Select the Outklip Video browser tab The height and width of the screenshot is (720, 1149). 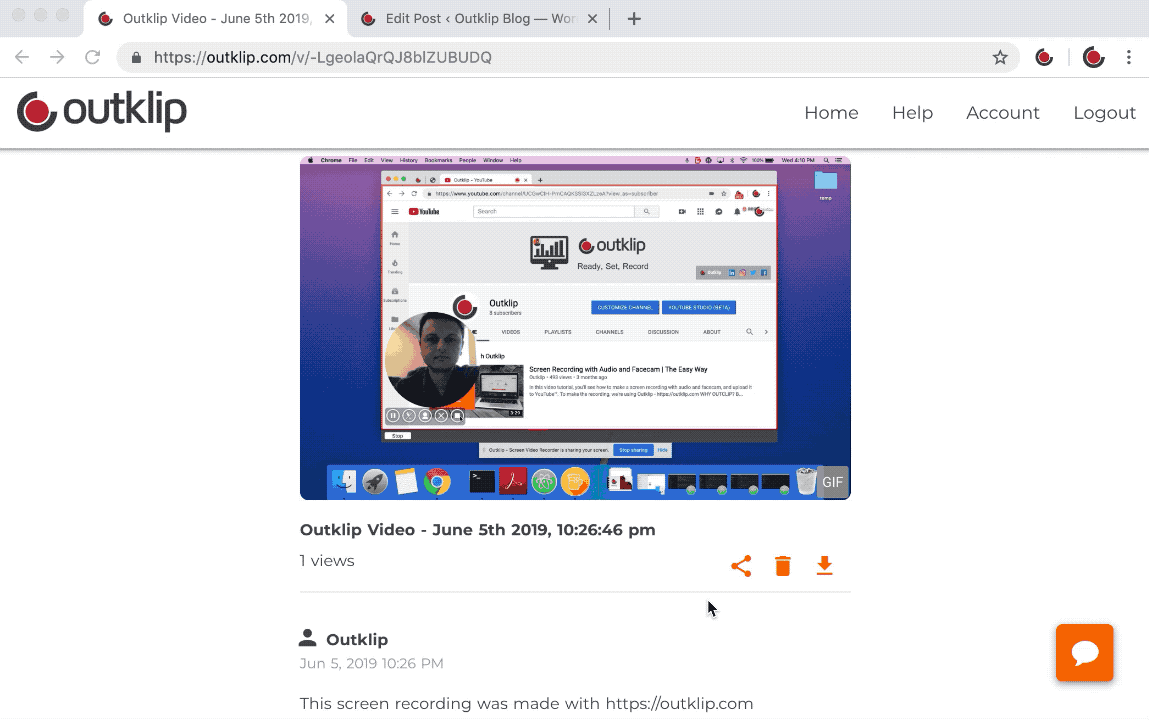216,19
